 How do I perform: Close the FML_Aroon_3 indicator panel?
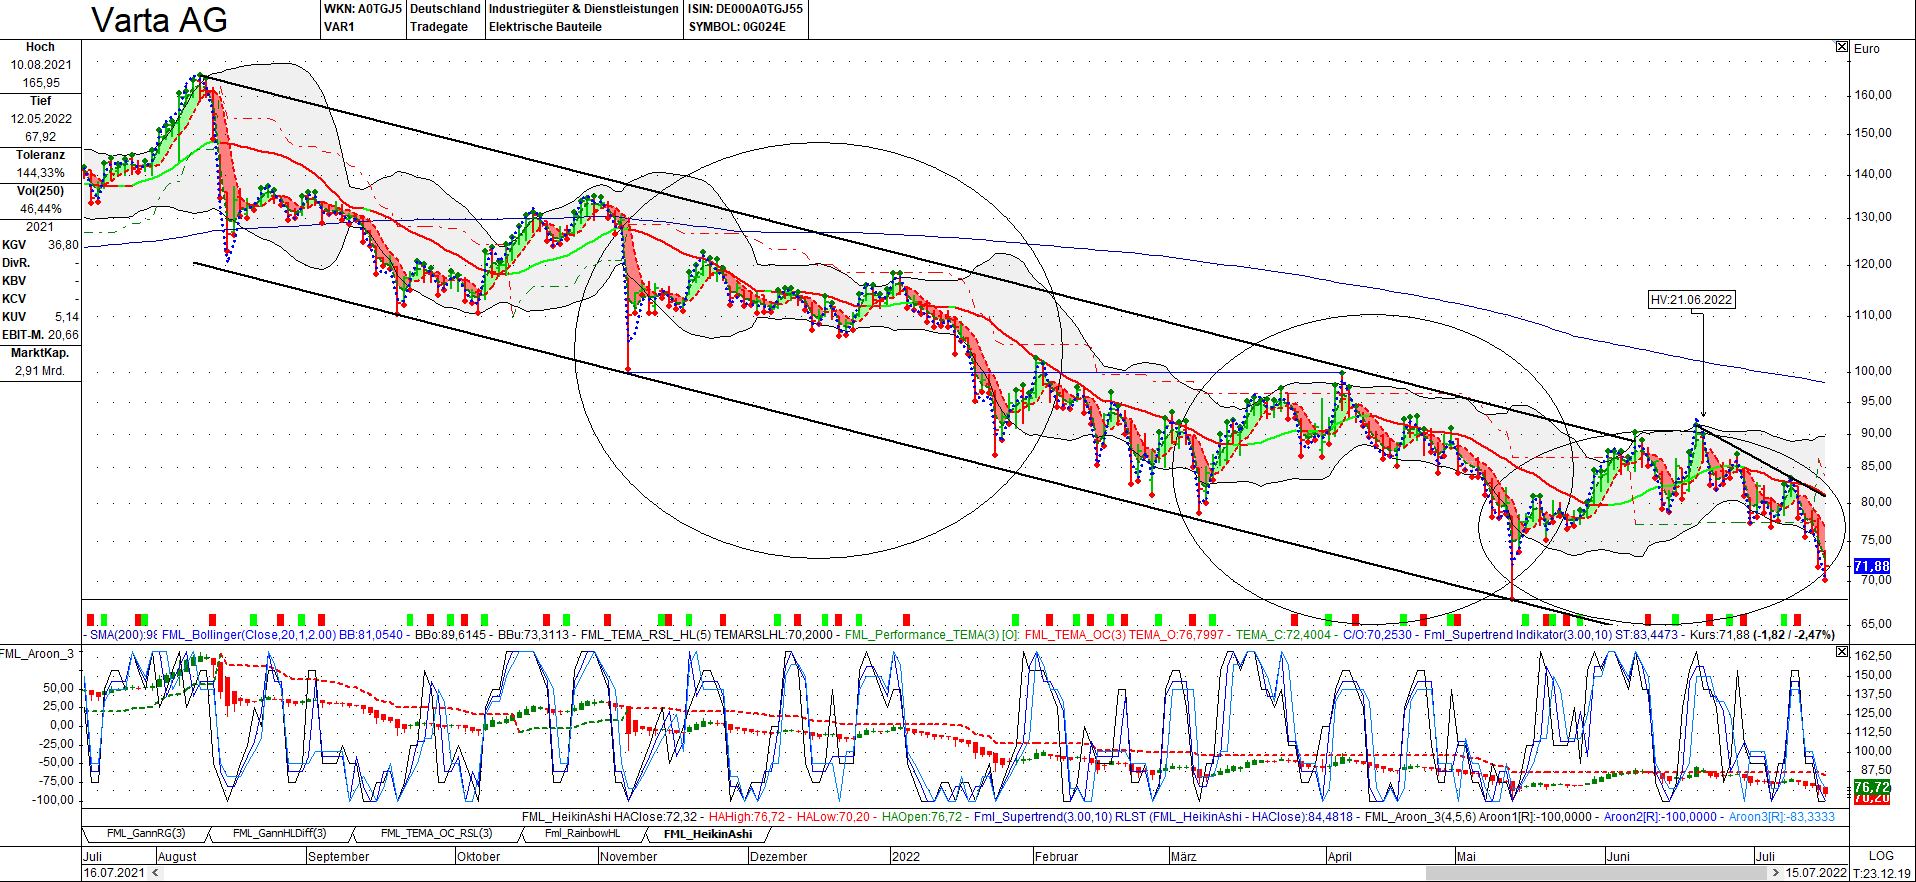point(1842,652)
